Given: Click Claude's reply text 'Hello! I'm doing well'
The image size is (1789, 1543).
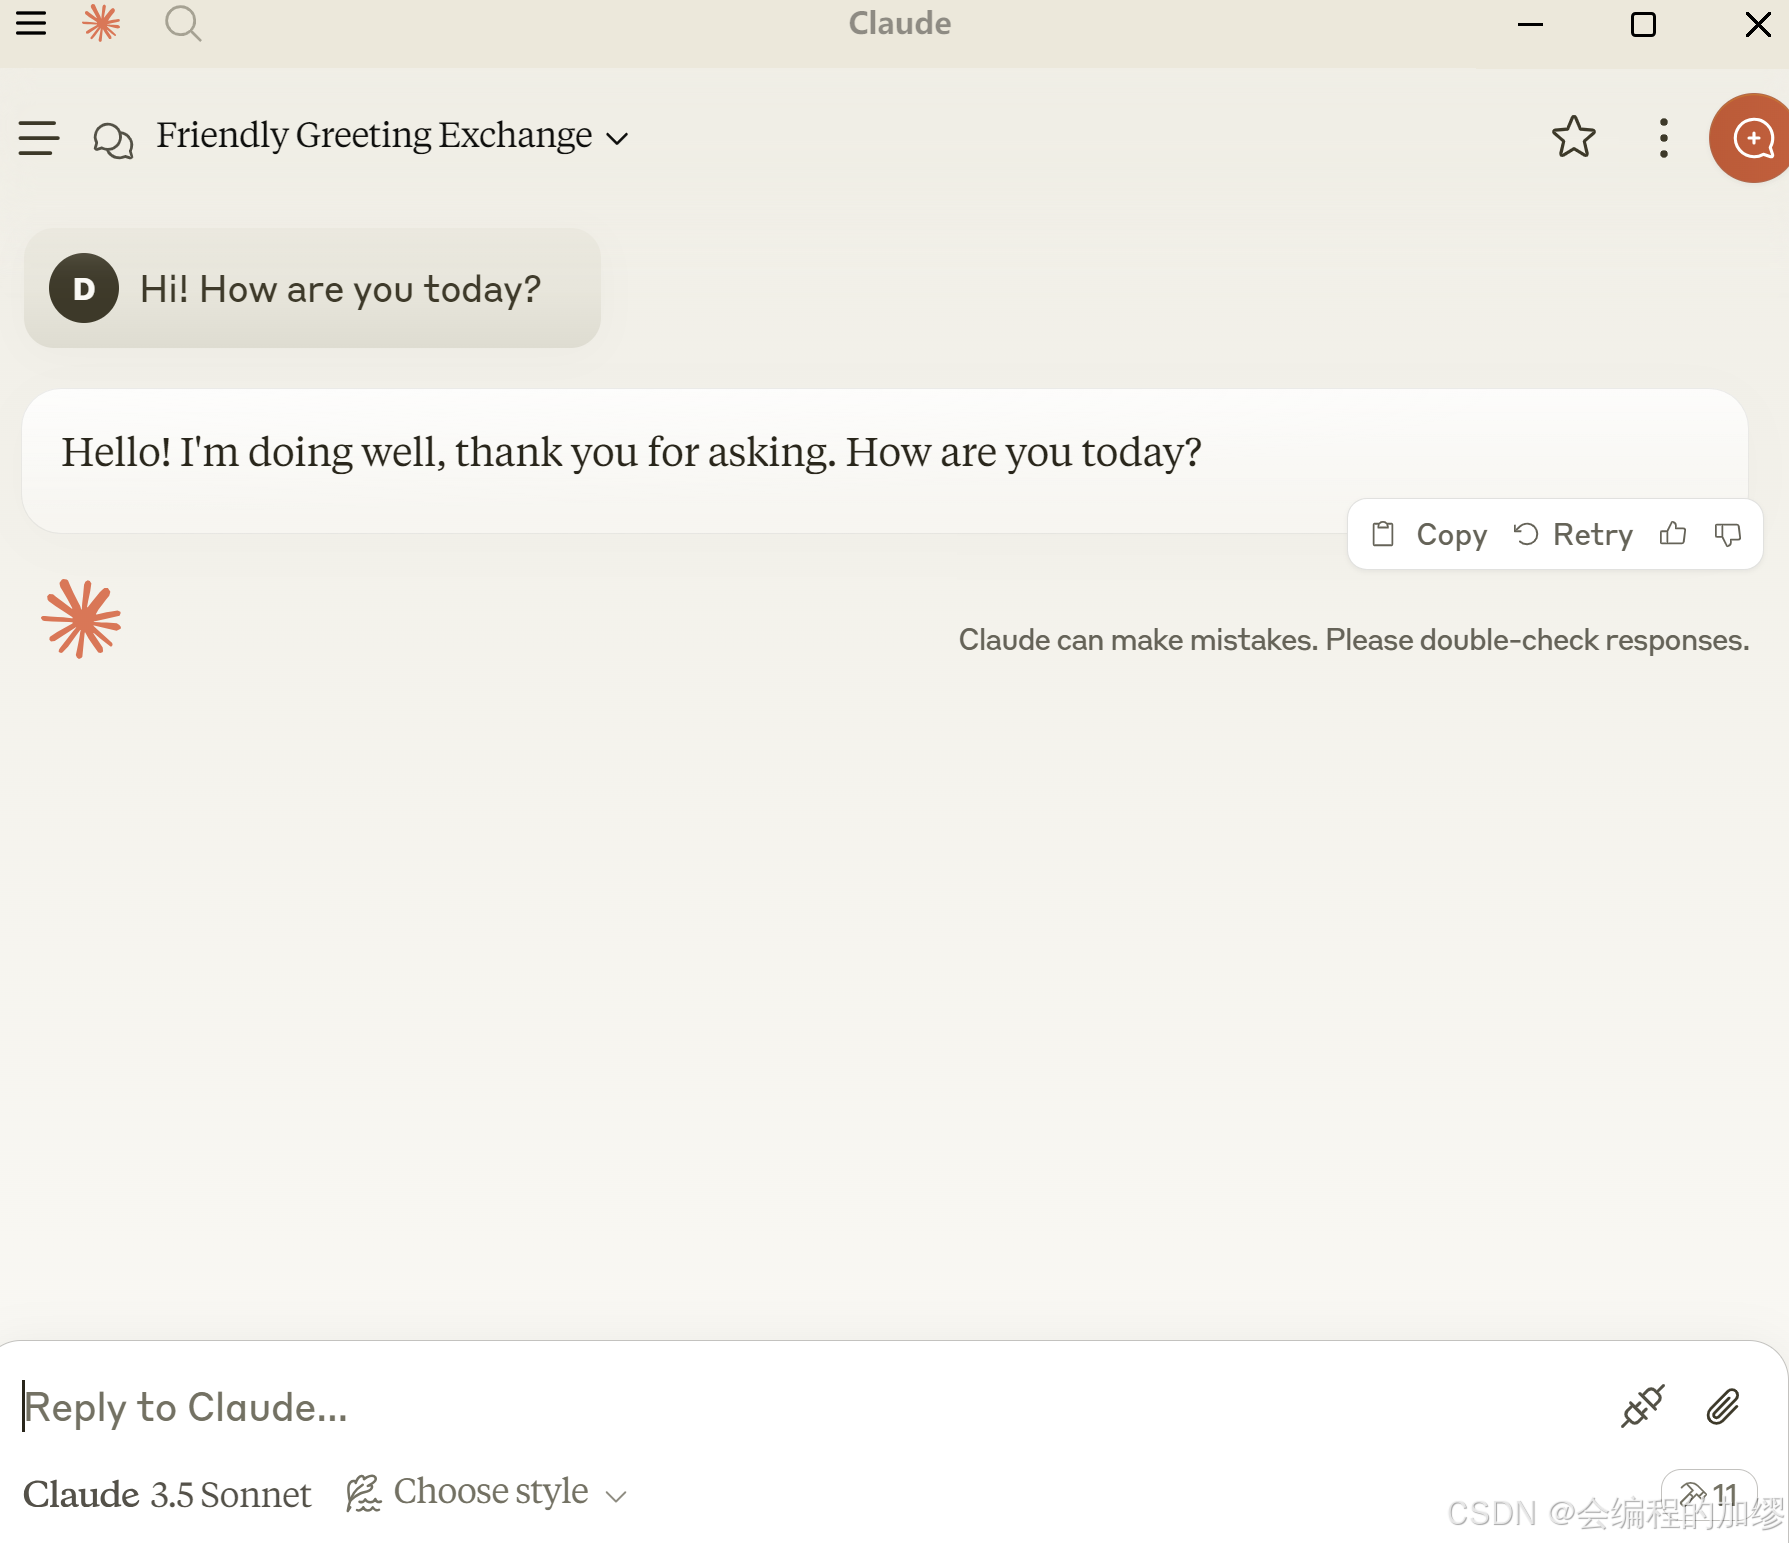Looking at the screenshot, I should (631, 452).
